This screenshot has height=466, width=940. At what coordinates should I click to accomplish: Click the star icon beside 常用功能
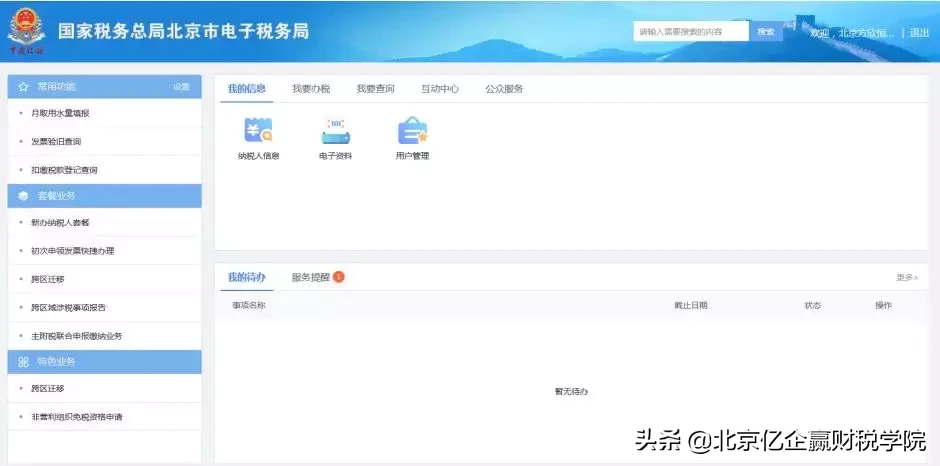click(23, 87)
